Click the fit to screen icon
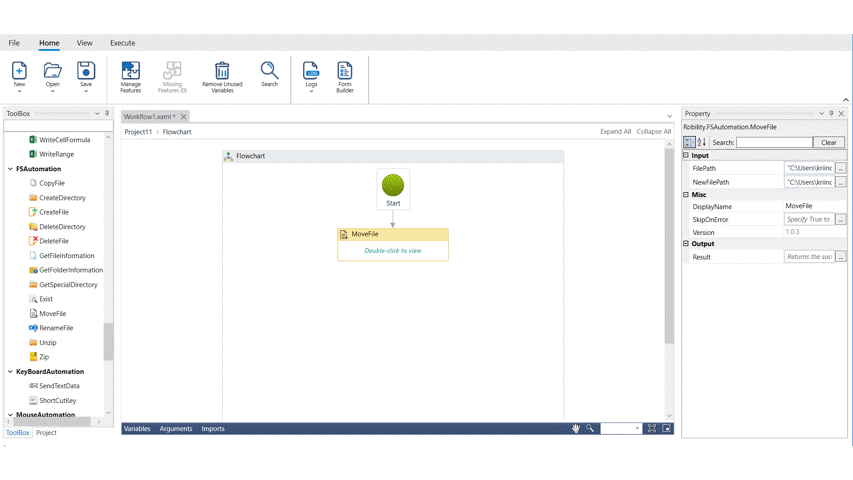This screenshot has height=480, width=853. (x=651, y=428)
